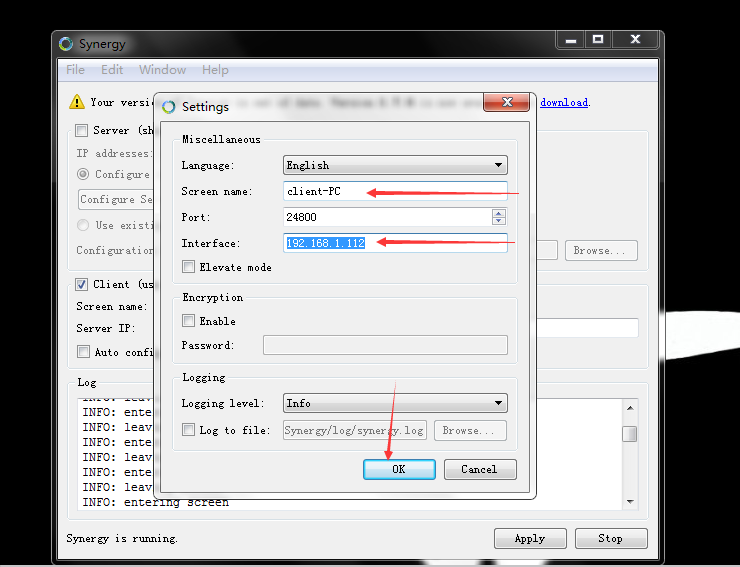Viewport: 740px width, 567px height.
Task: Decrease the Port value with down arrow
Action: pos(499,221)
